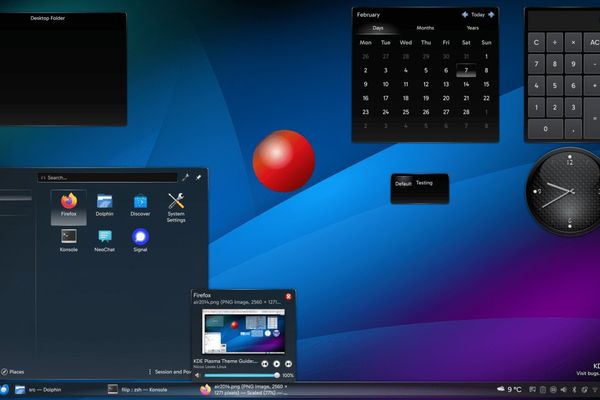The width and height of the screenshot is (600, 400).
Task: Switch calendar to the Months tab
Action: (425, 28)
